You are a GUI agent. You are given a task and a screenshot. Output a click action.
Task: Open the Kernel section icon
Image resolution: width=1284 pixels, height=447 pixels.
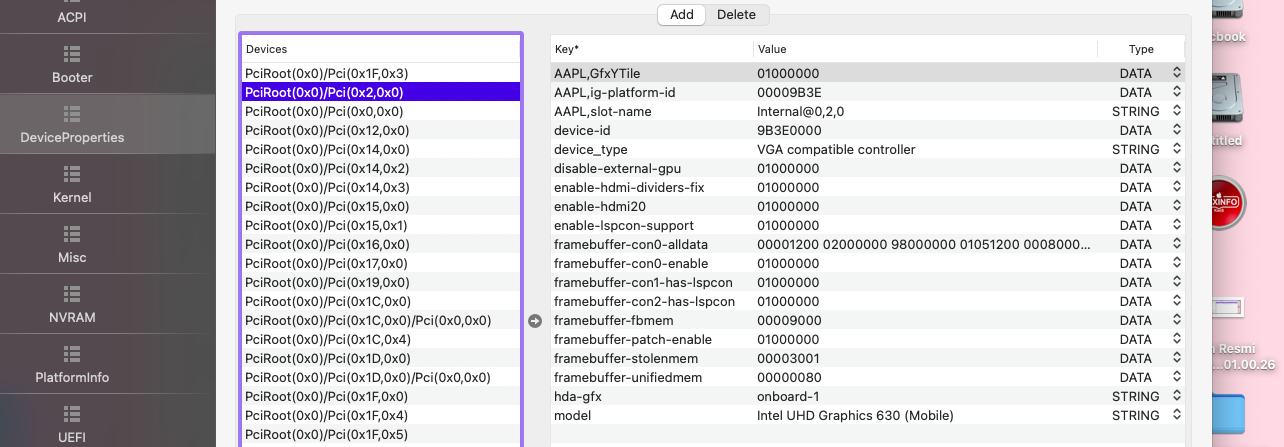click(x=72, y=174)
